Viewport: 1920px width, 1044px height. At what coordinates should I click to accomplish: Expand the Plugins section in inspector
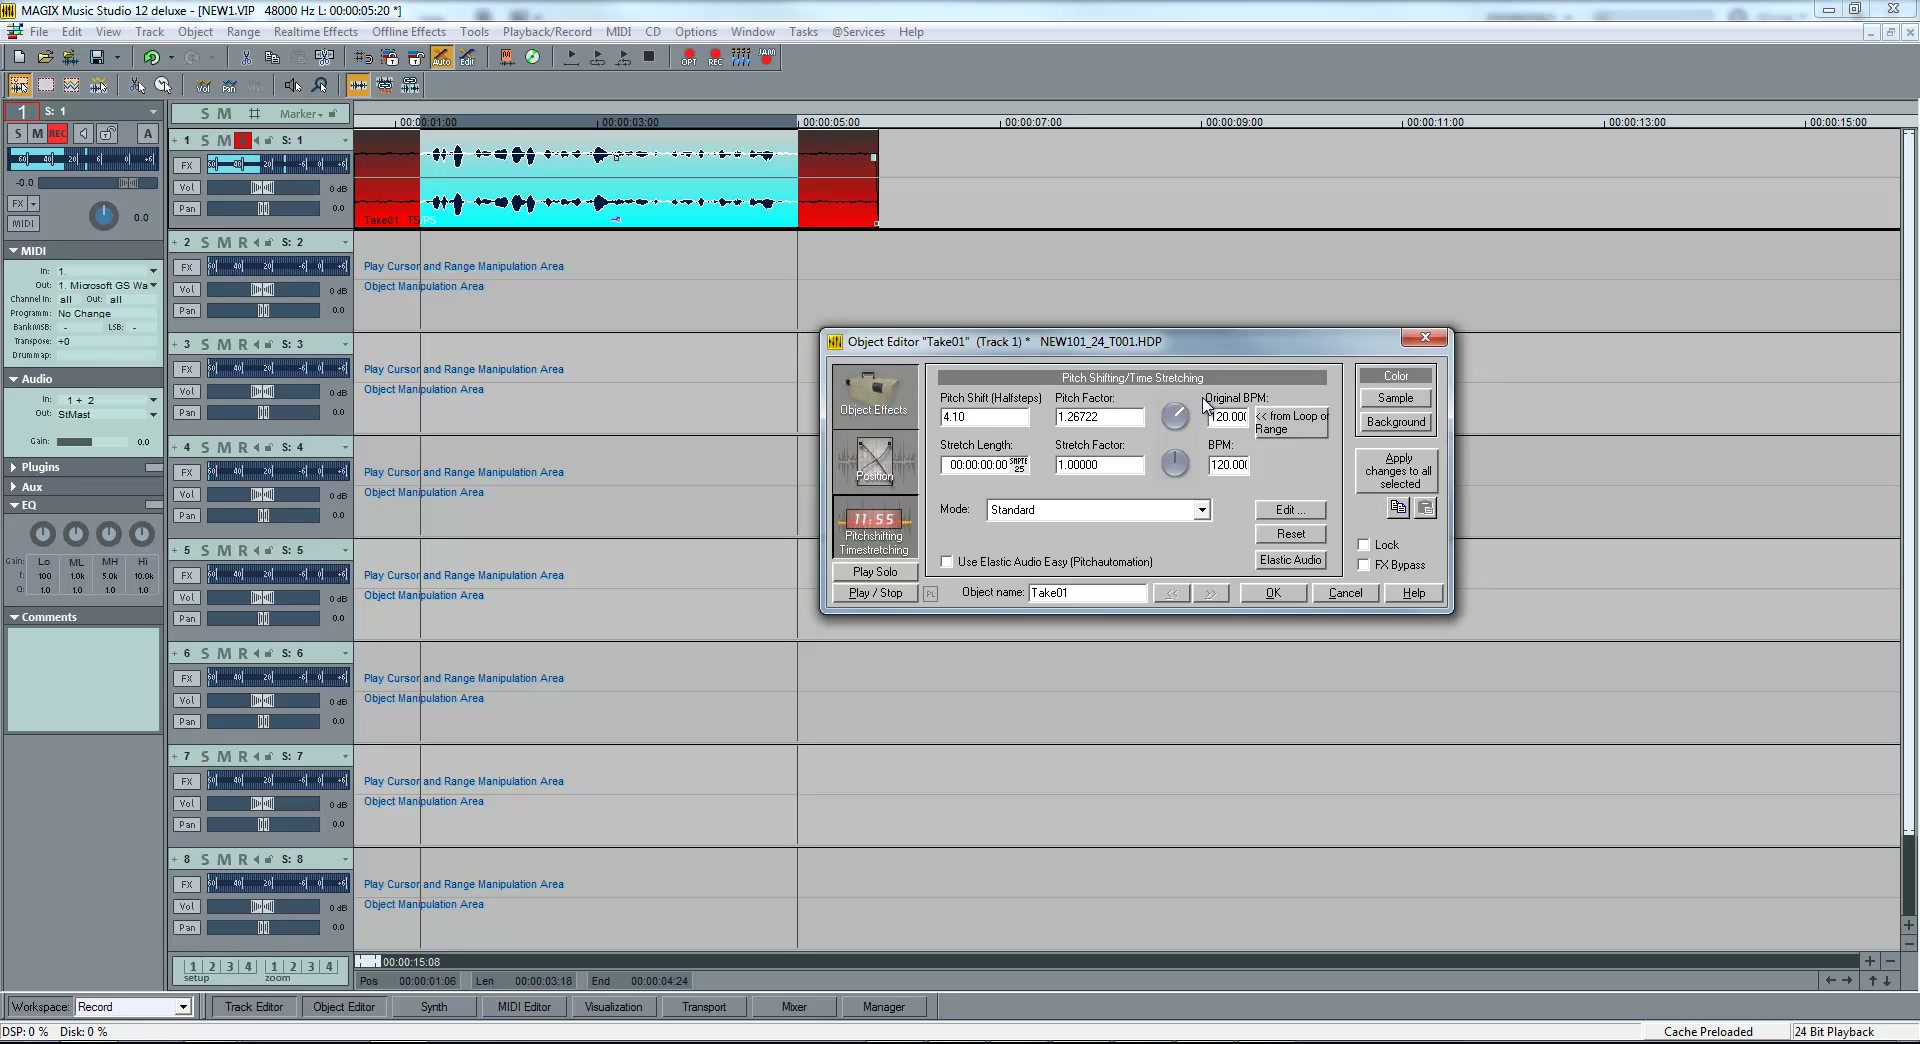coord(13,467)
